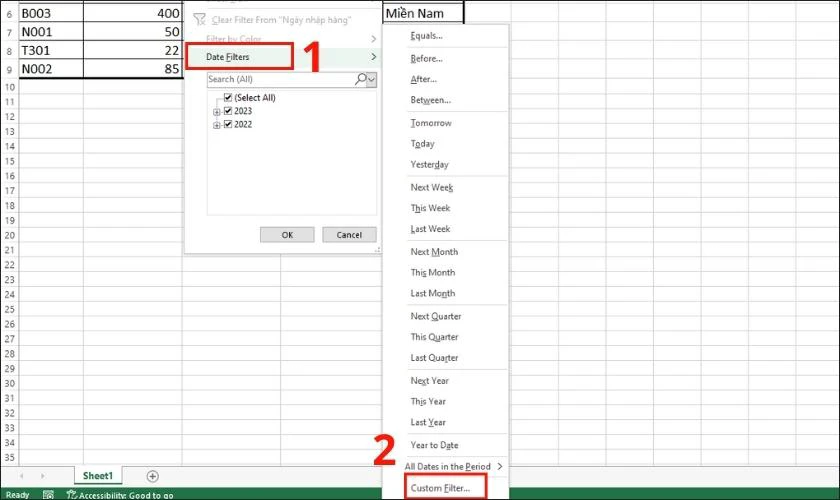Open the Accessibility: Good to go status

click(x=120, y=495)
